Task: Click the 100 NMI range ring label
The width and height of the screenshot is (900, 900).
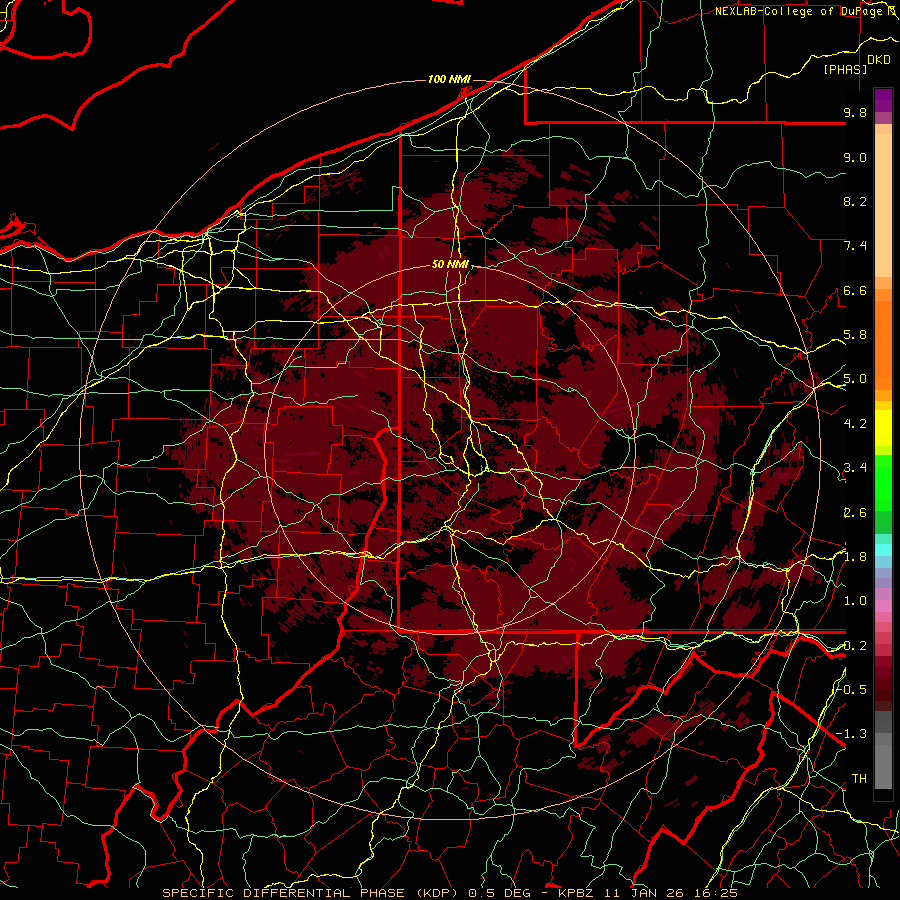Action: (x=449, y=79)
